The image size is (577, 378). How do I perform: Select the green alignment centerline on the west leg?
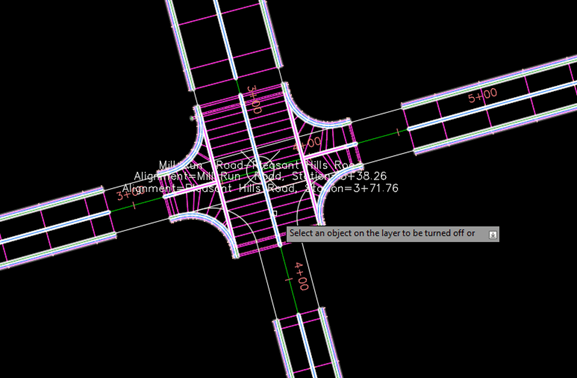136,205
